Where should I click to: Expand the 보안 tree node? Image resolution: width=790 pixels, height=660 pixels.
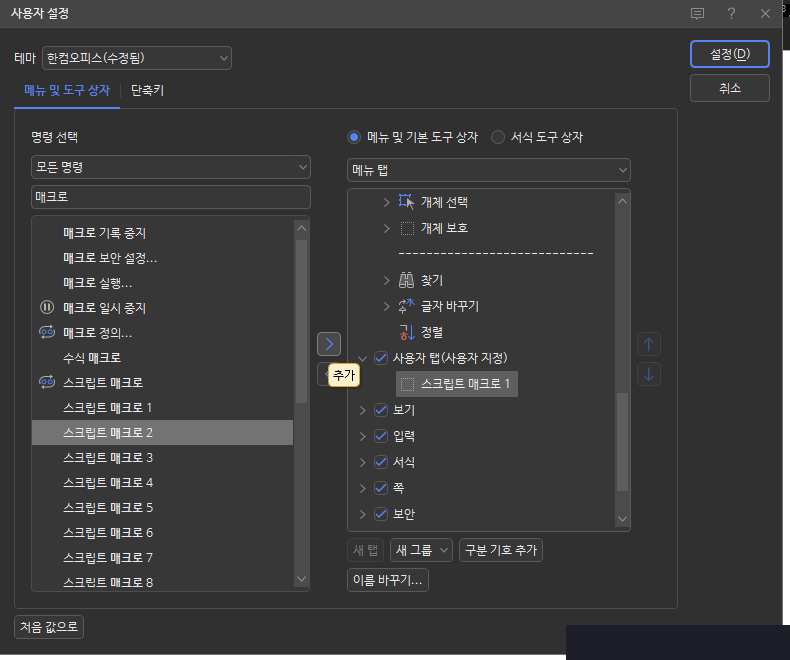pos(362,514)
